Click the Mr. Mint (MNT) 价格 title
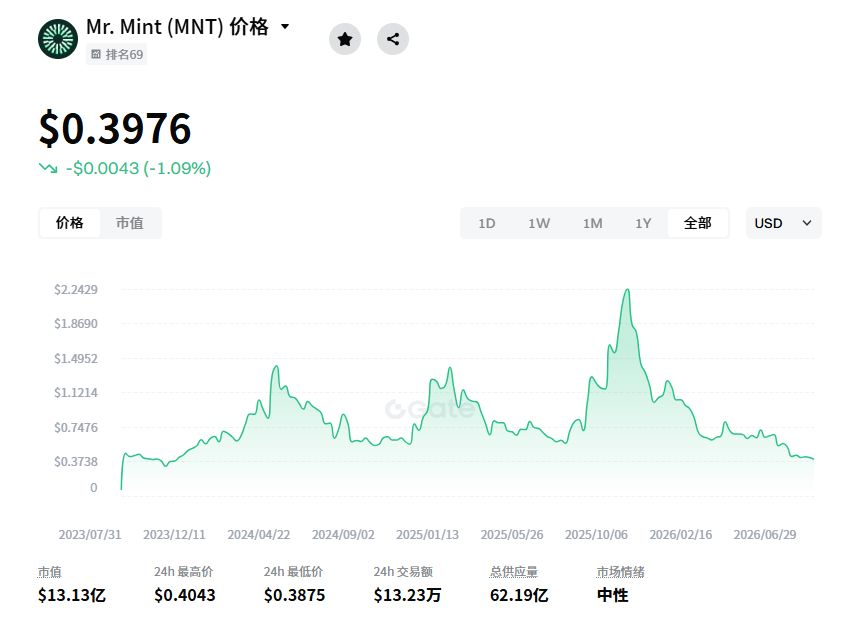Screen dimensions: 852x621 pyautogui.click(x=178, y=27)
